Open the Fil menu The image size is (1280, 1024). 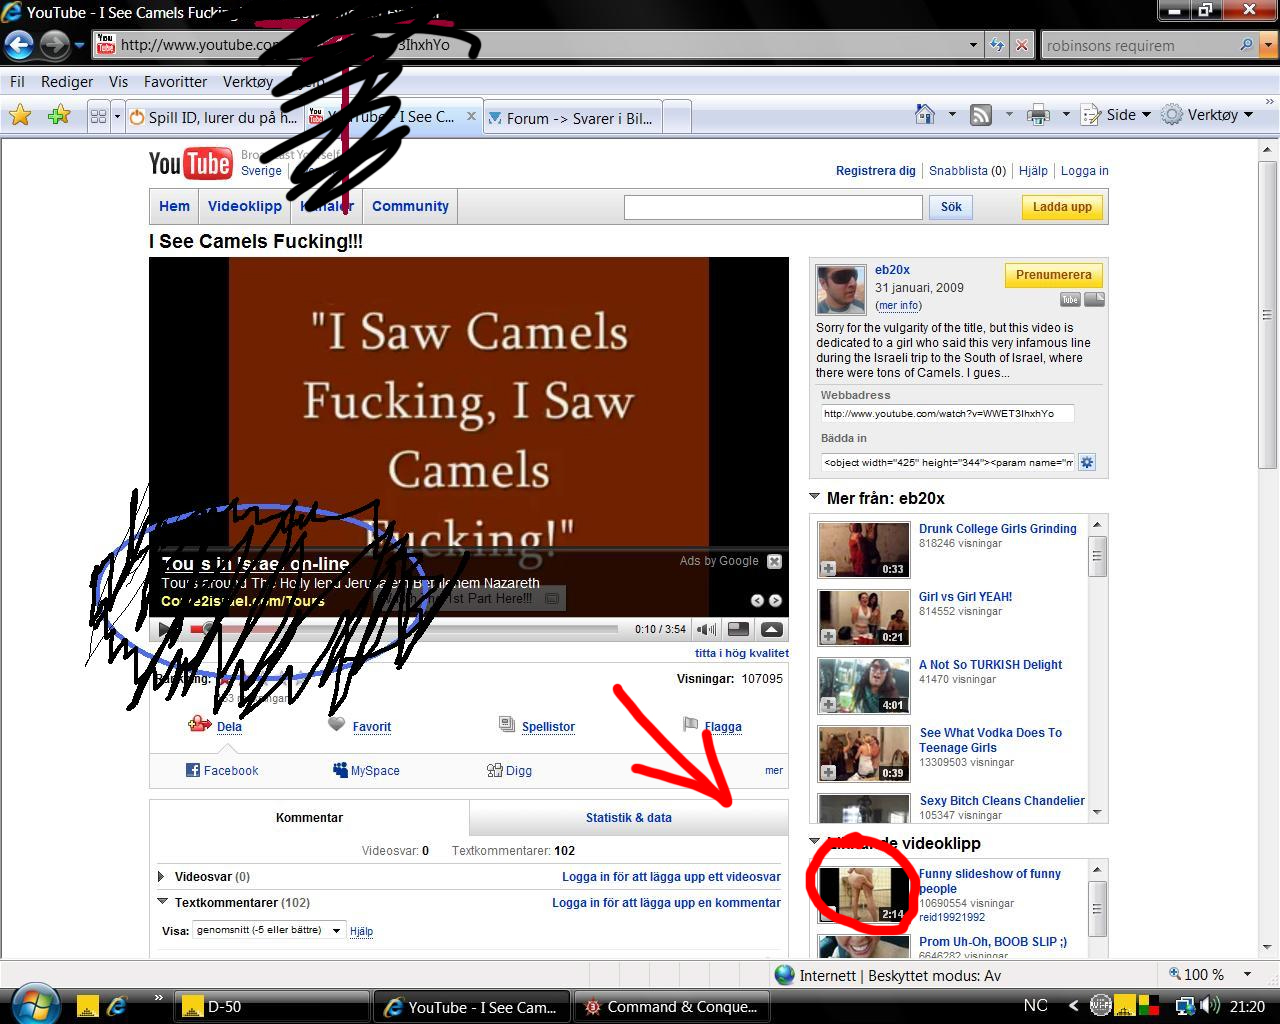click(17, 82)
